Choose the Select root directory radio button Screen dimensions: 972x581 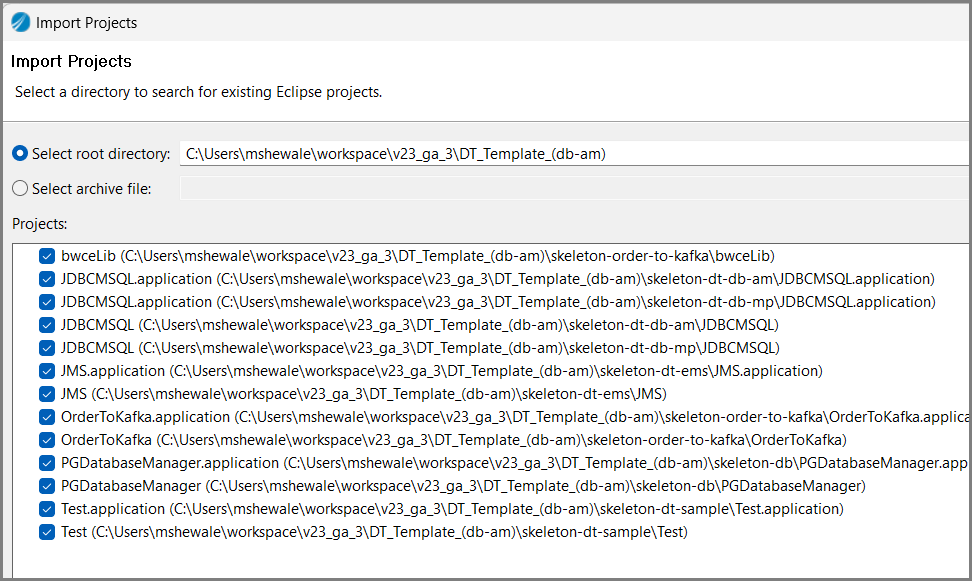click(20, 154)
